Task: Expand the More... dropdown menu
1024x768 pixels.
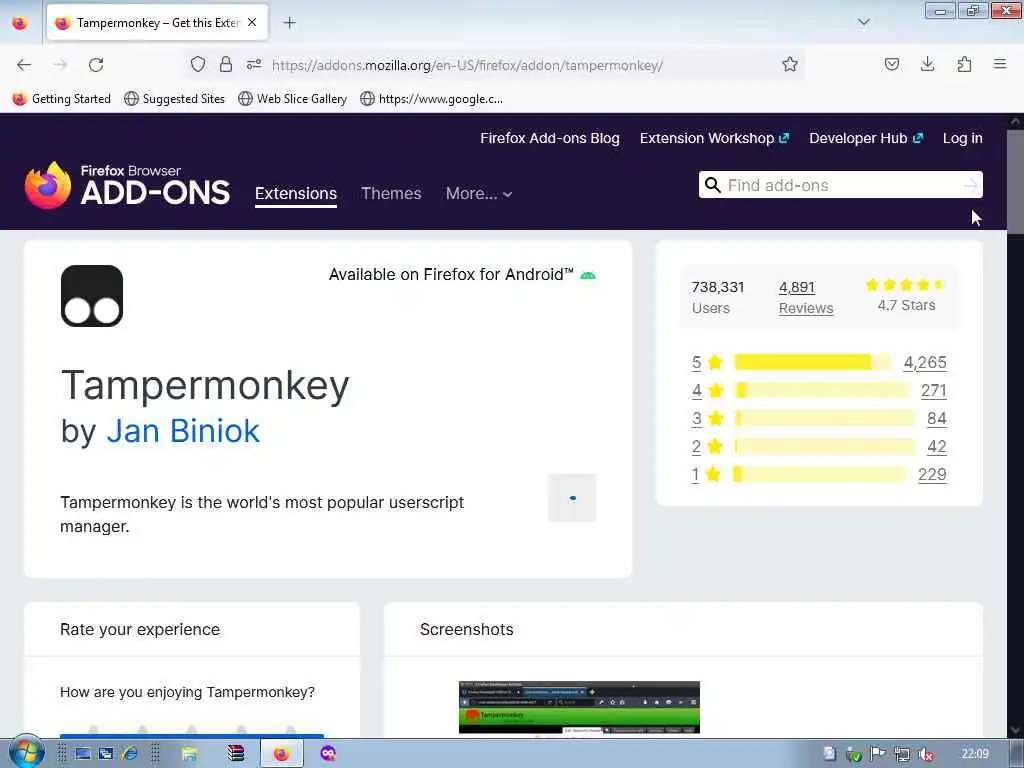Action: pyautogui.click(x=479, y=193)
